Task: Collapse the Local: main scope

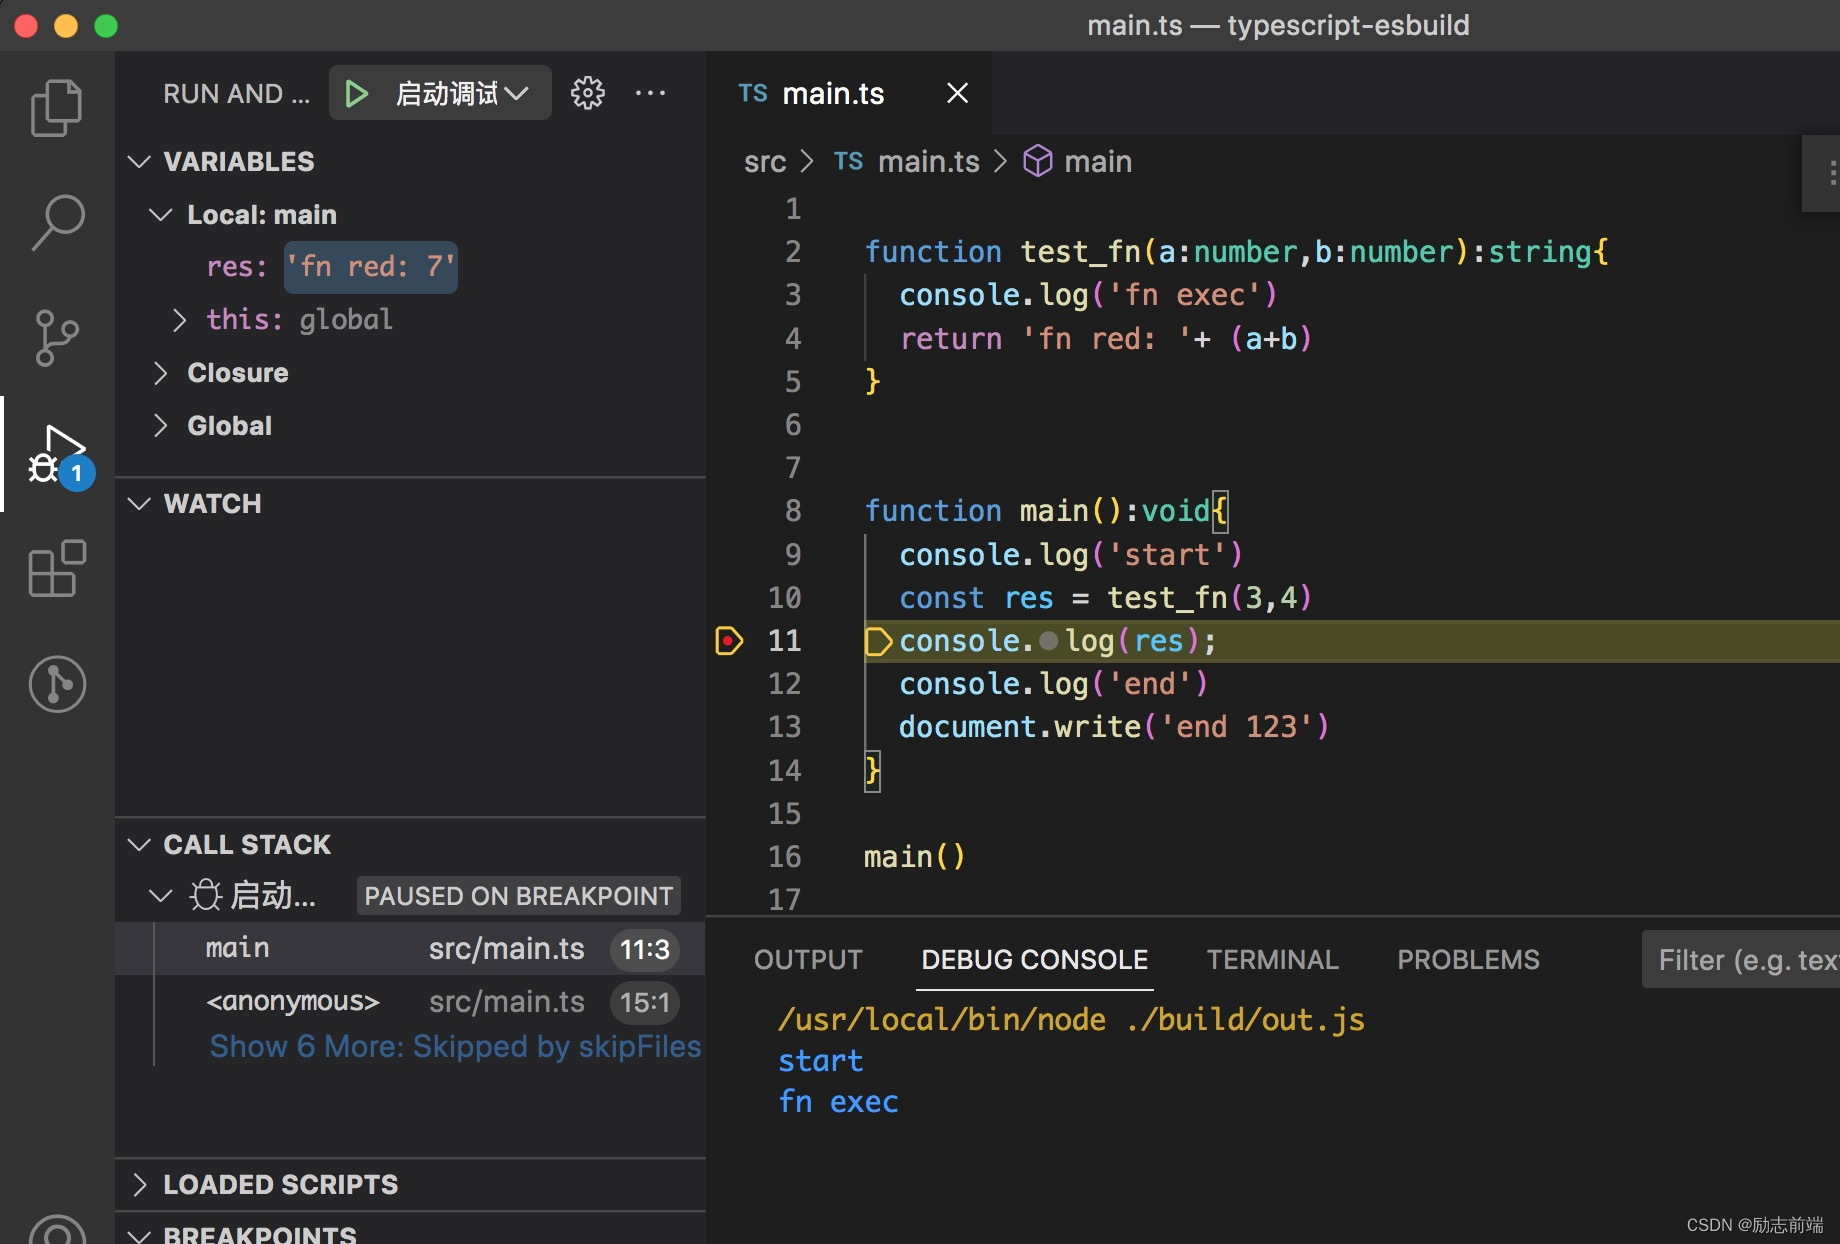Action: 160,215
